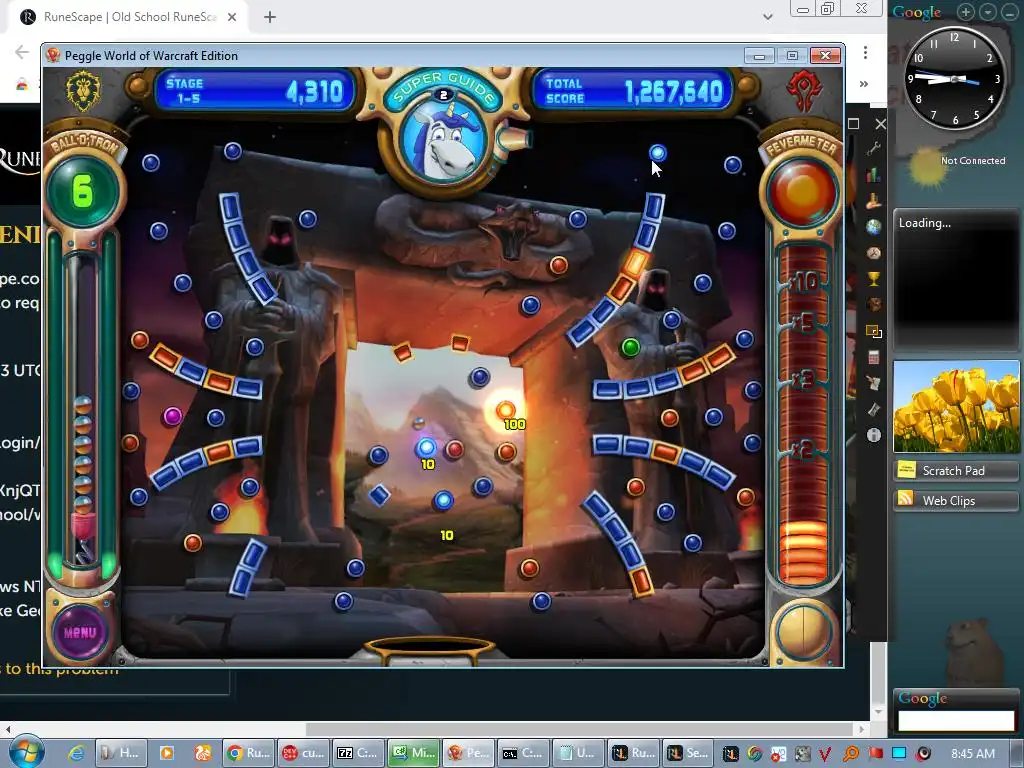The height and width of the screenshot is (768, 1024).
Task: Click the green power-up peg
Action: click(x=630, y=347)
